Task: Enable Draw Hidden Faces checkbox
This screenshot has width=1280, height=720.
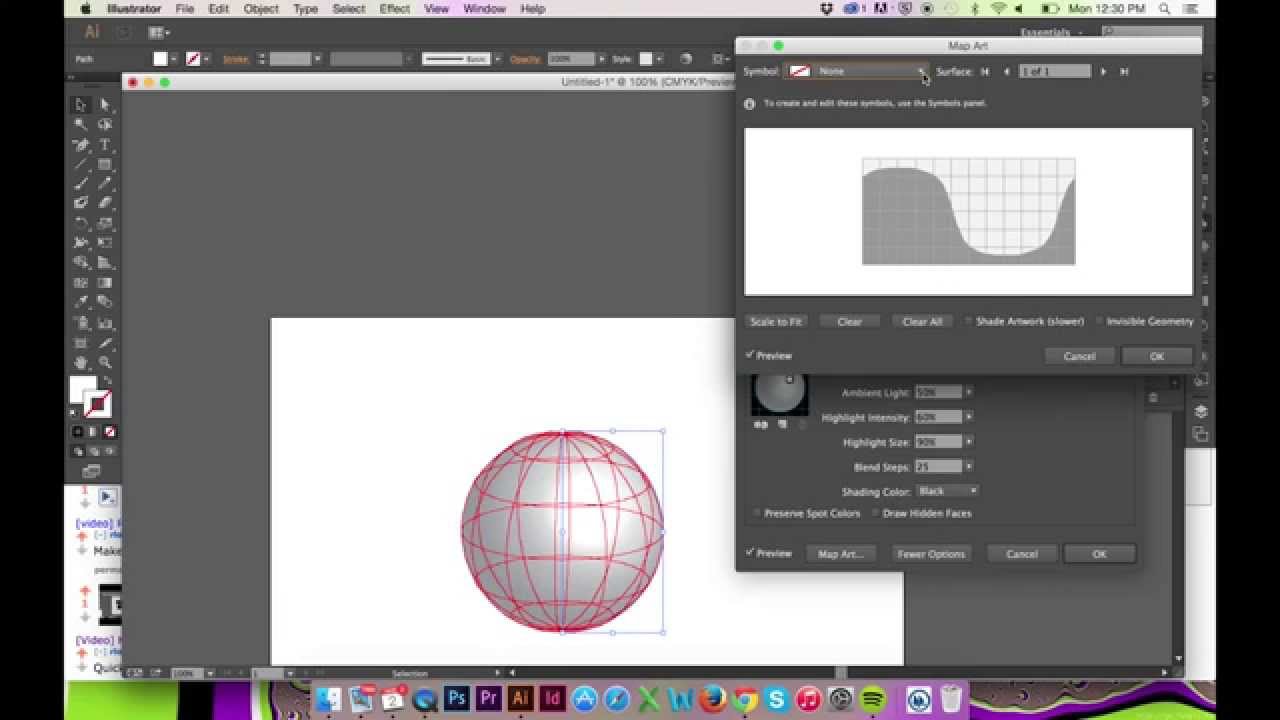Action: pyautogui.click(x=876, y=513)
